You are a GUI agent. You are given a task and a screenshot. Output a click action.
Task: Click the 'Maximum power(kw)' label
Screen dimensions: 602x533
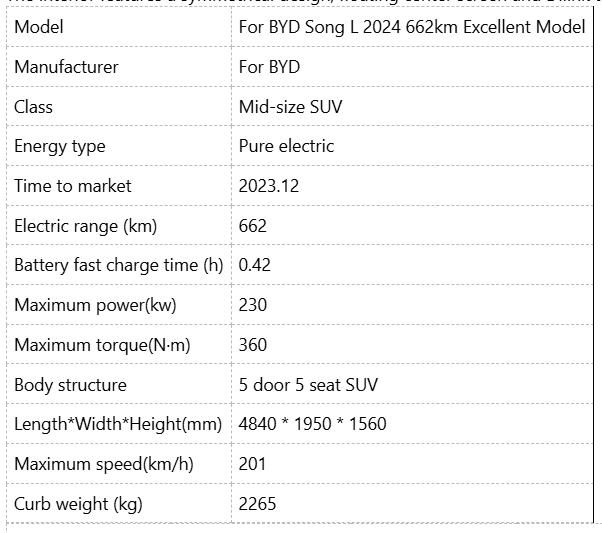click(x=95, y=306)
